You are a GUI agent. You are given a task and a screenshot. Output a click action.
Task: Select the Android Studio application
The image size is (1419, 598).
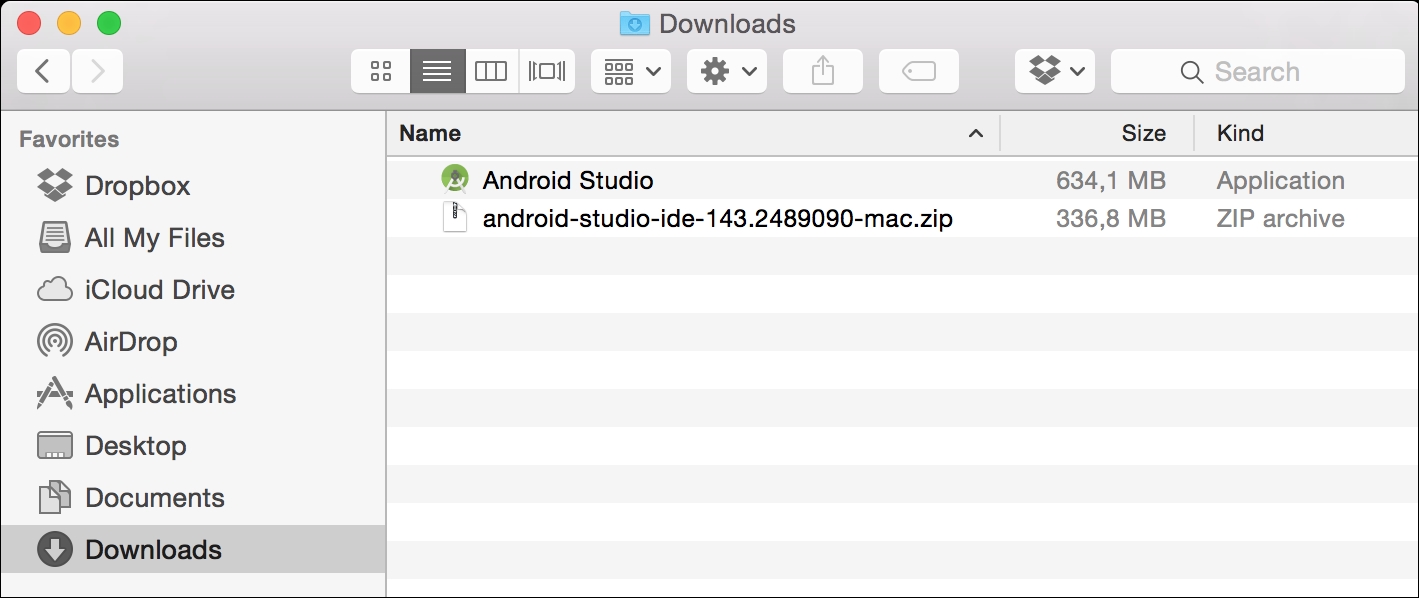pyautogui.click(x=567, y=181)
